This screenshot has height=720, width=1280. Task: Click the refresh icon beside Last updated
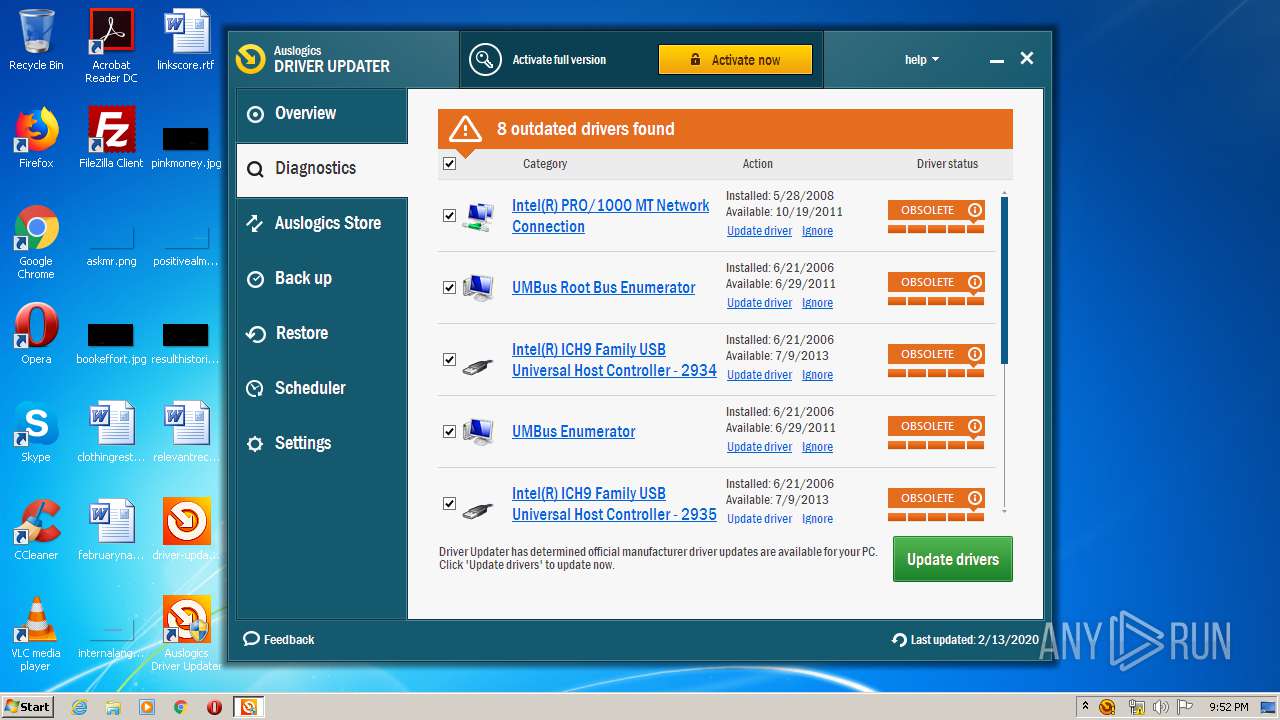899,640
